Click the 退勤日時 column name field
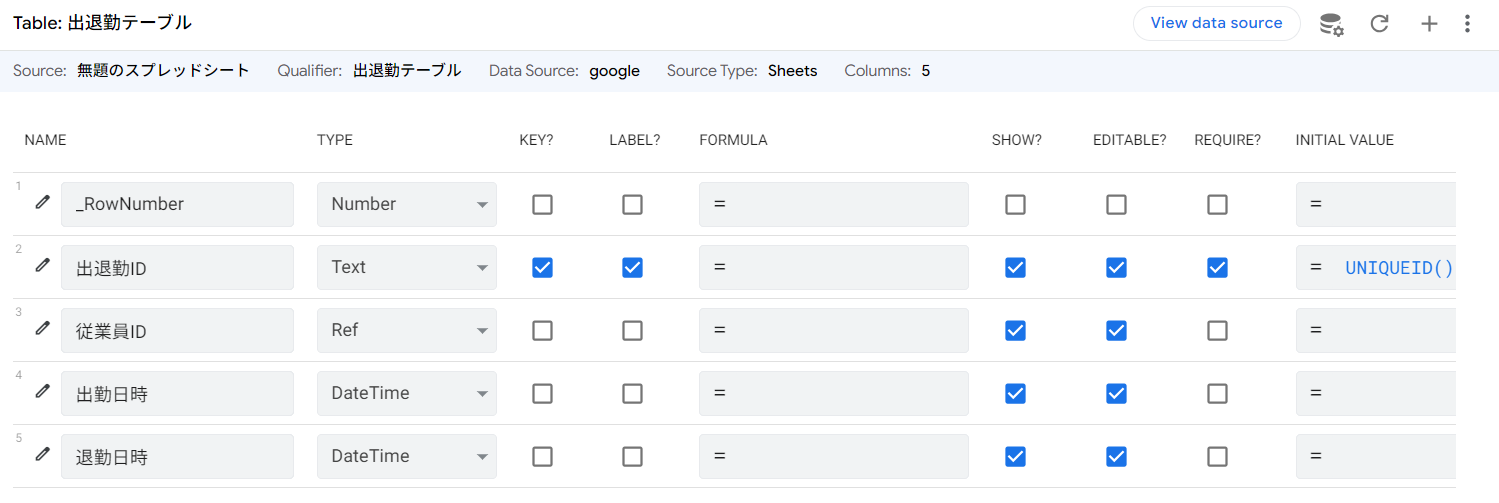Screen dimensions: 1499x503 [177, 456]
